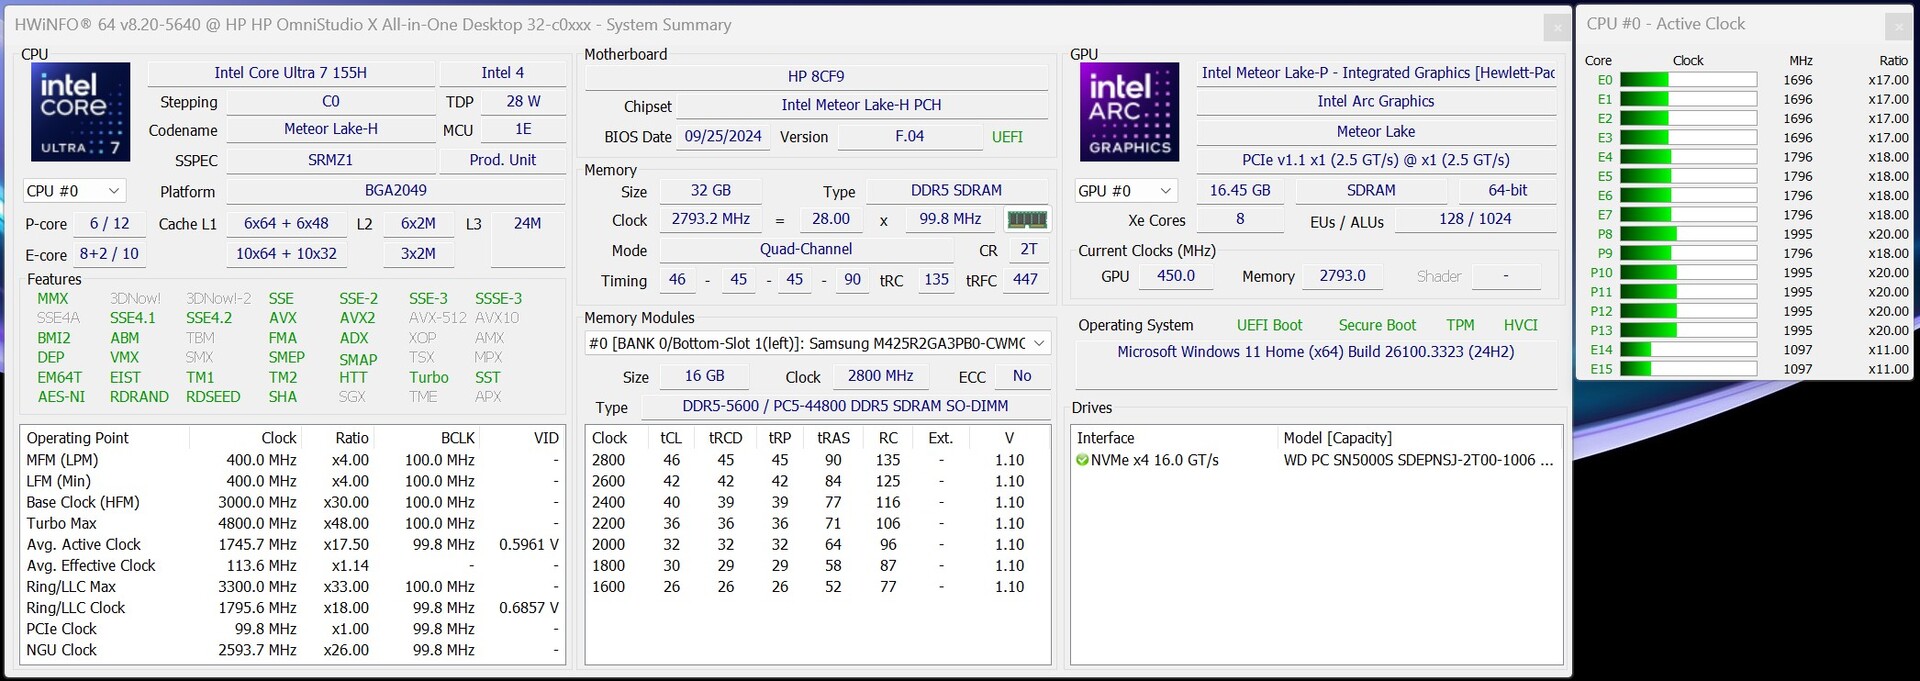This screenshot has width=1920, height=681.
Task: Click the BIOS date 09/25/2024 field
Action: [x=723, y=136]
